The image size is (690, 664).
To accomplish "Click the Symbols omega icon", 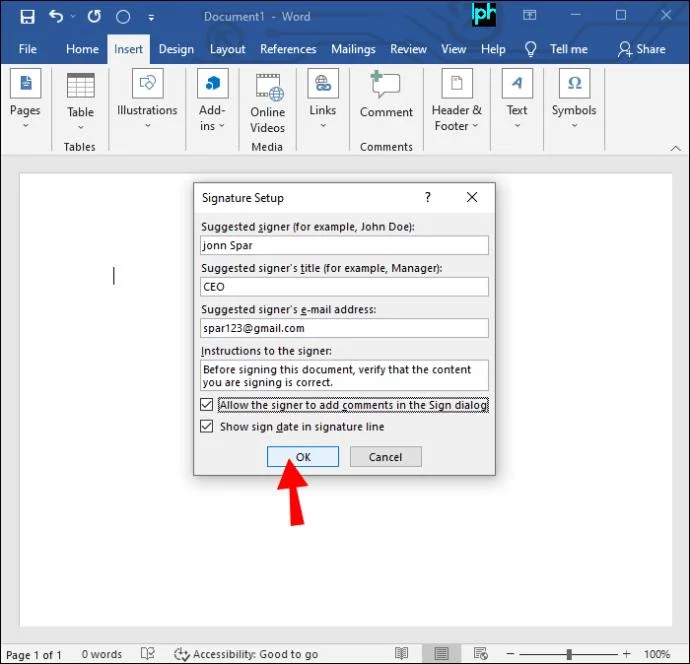I will pyautogui.click(x=574, y=83).
